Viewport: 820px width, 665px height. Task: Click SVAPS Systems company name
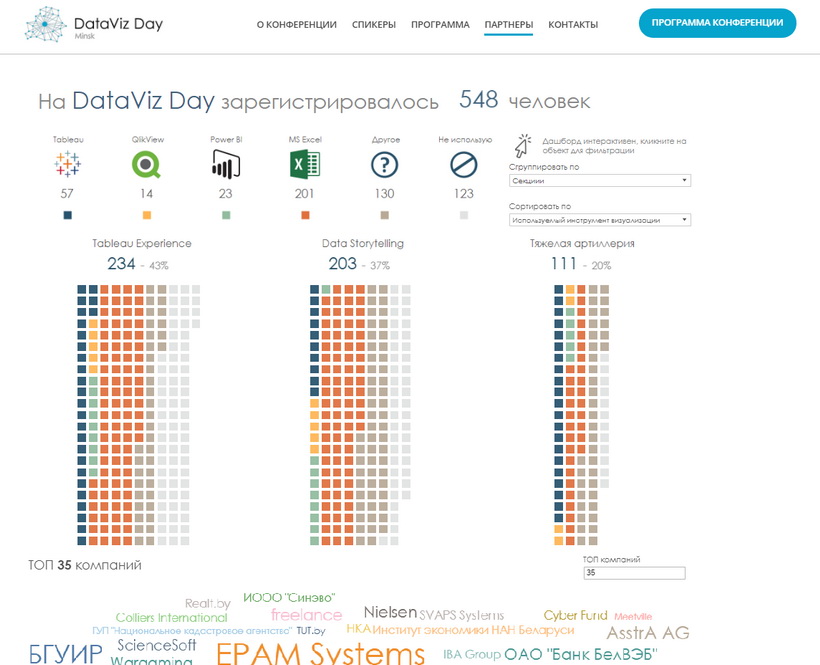(462, 615)
